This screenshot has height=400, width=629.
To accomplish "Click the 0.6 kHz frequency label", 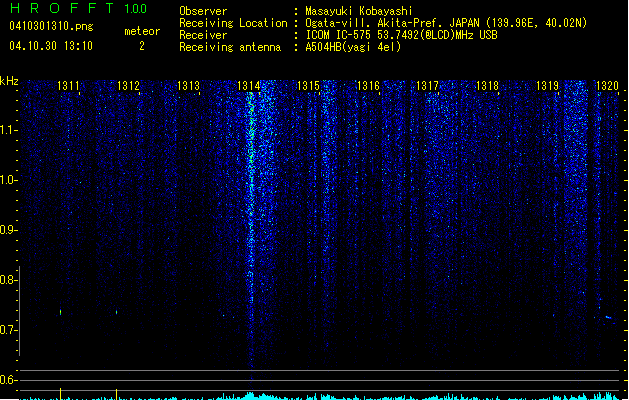I will point(8,380).
